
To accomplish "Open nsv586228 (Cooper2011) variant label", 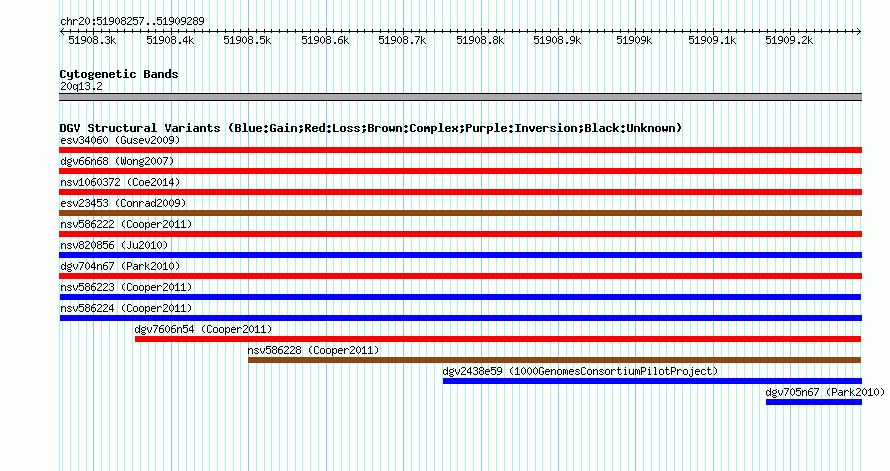I will click(313, 350).
